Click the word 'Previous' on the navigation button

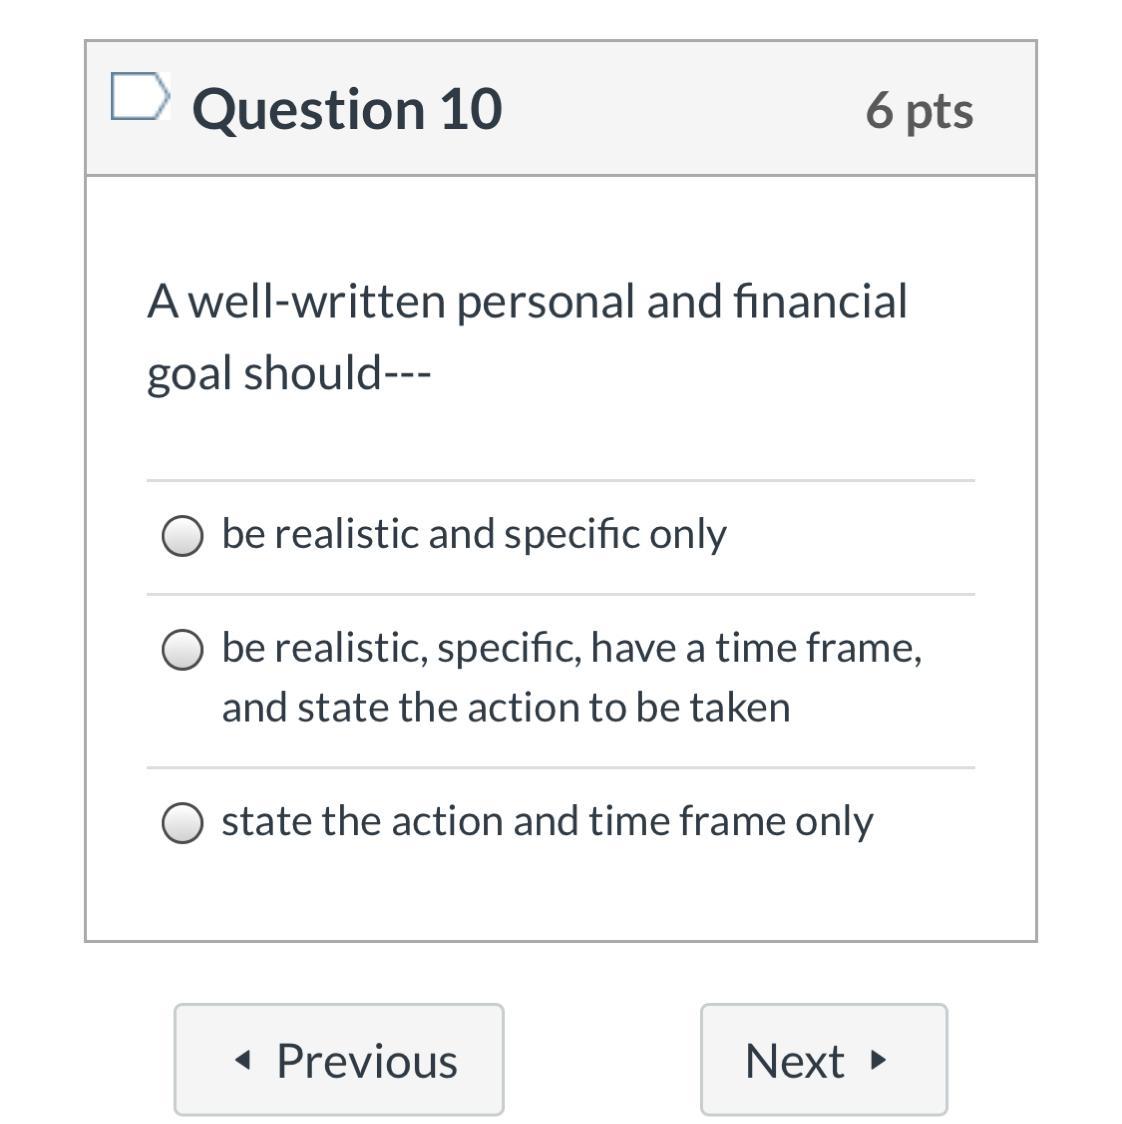click(367, 1061)
